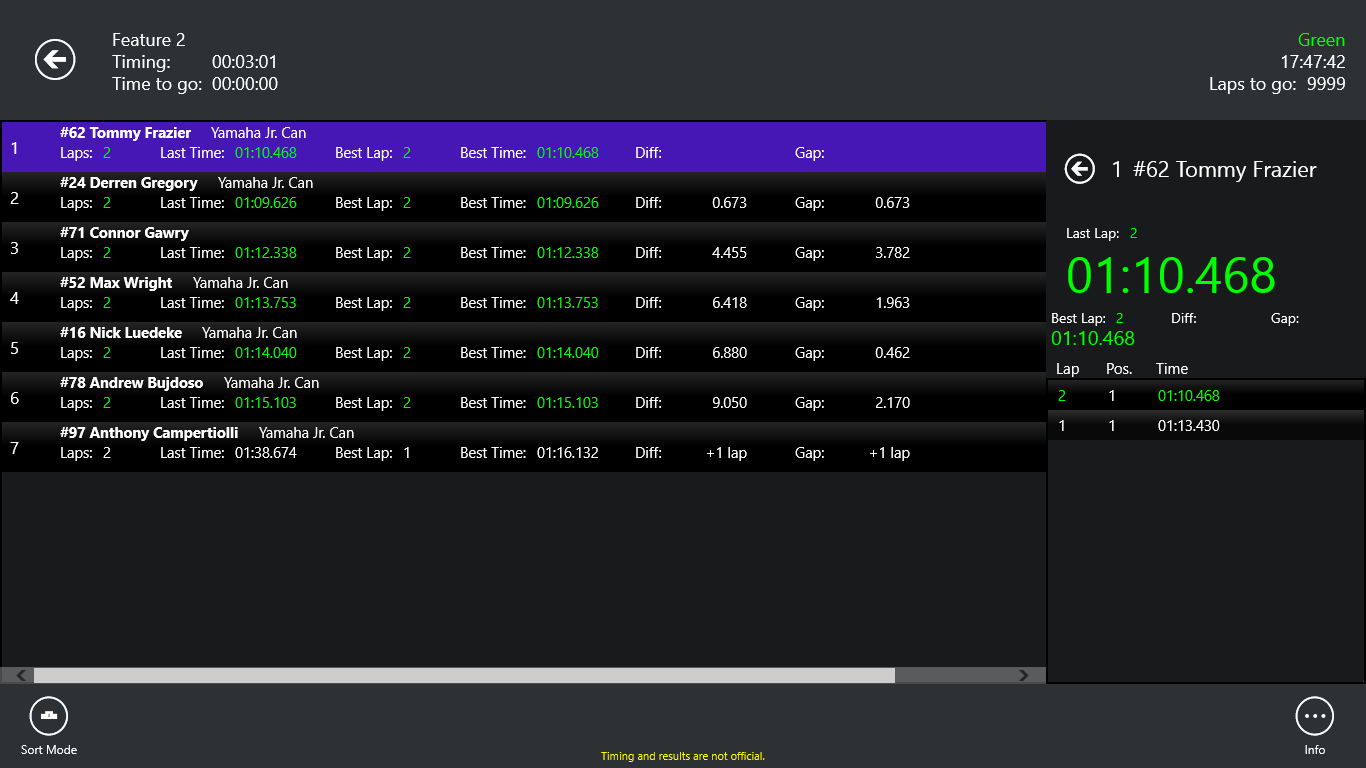1366x768 pixels.
Task: Click the scrollbar's left arrow chevron
Action: [20, 675]
